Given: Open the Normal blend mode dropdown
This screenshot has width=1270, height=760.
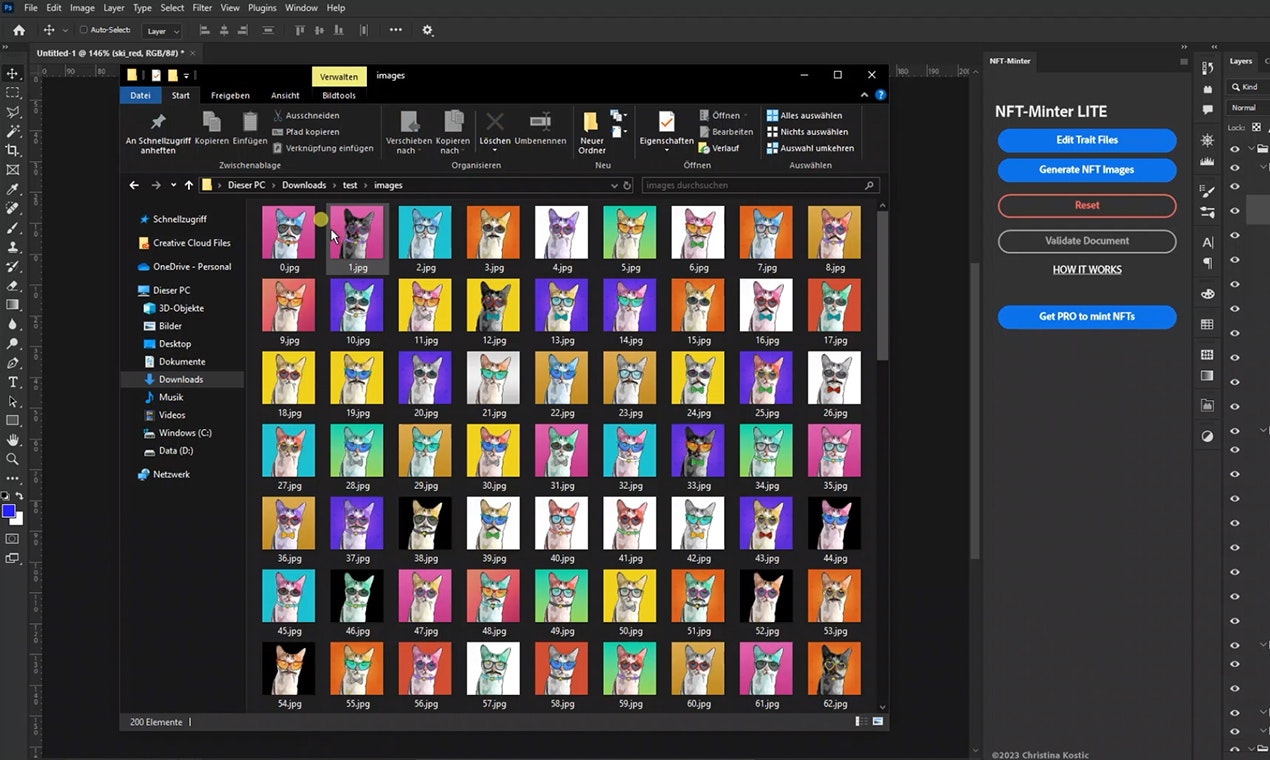Looking at the screenshot, I should point(1248,107).
